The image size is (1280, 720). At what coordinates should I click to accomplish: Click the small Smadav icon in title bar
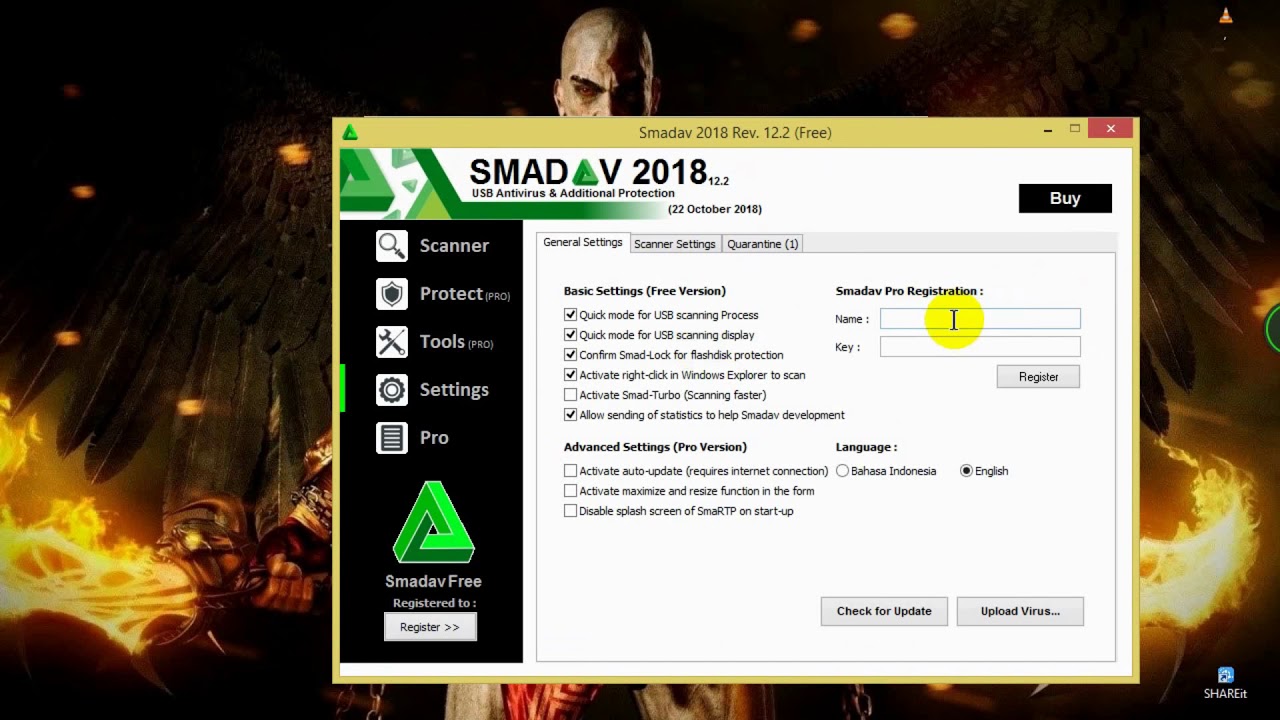coord(350,132)
